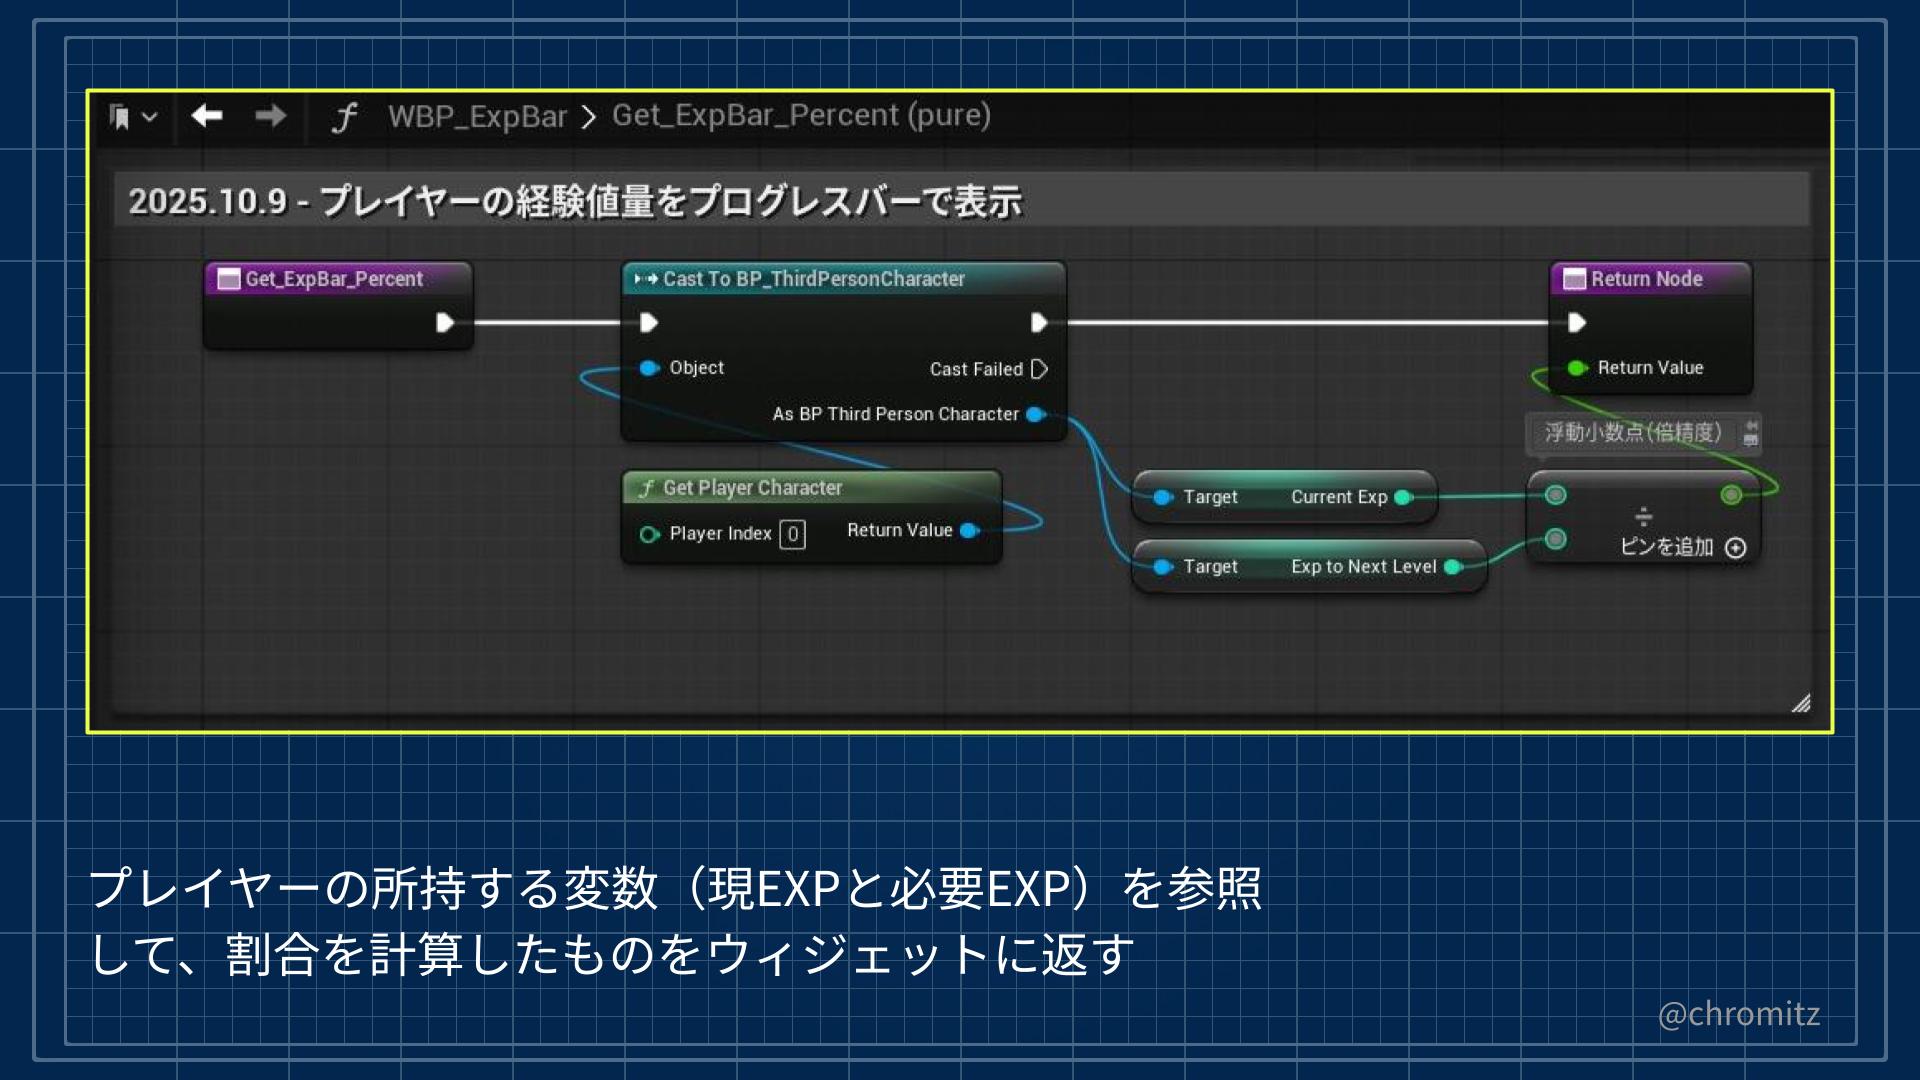1920x1080 pixels.
Task: Click Get Player Character's Return Value pin
Action: (969, 531)
